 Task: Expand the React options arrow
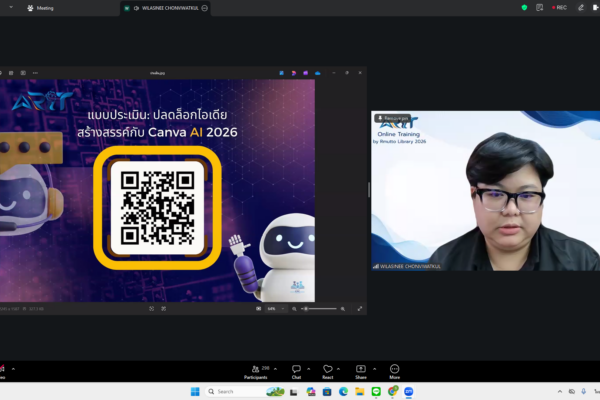tap(338, 369)
